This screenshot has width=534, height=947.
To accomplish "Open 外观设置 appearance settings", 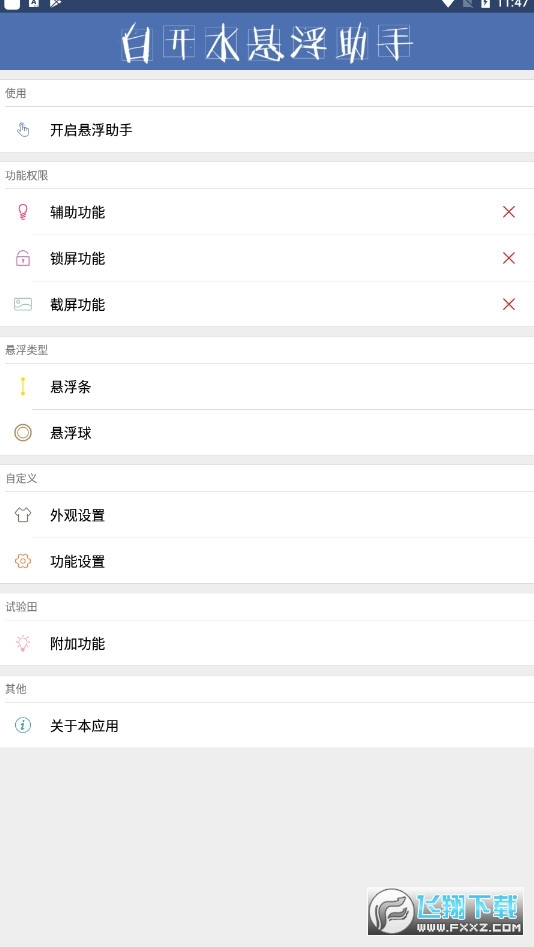I will [267, 515].
